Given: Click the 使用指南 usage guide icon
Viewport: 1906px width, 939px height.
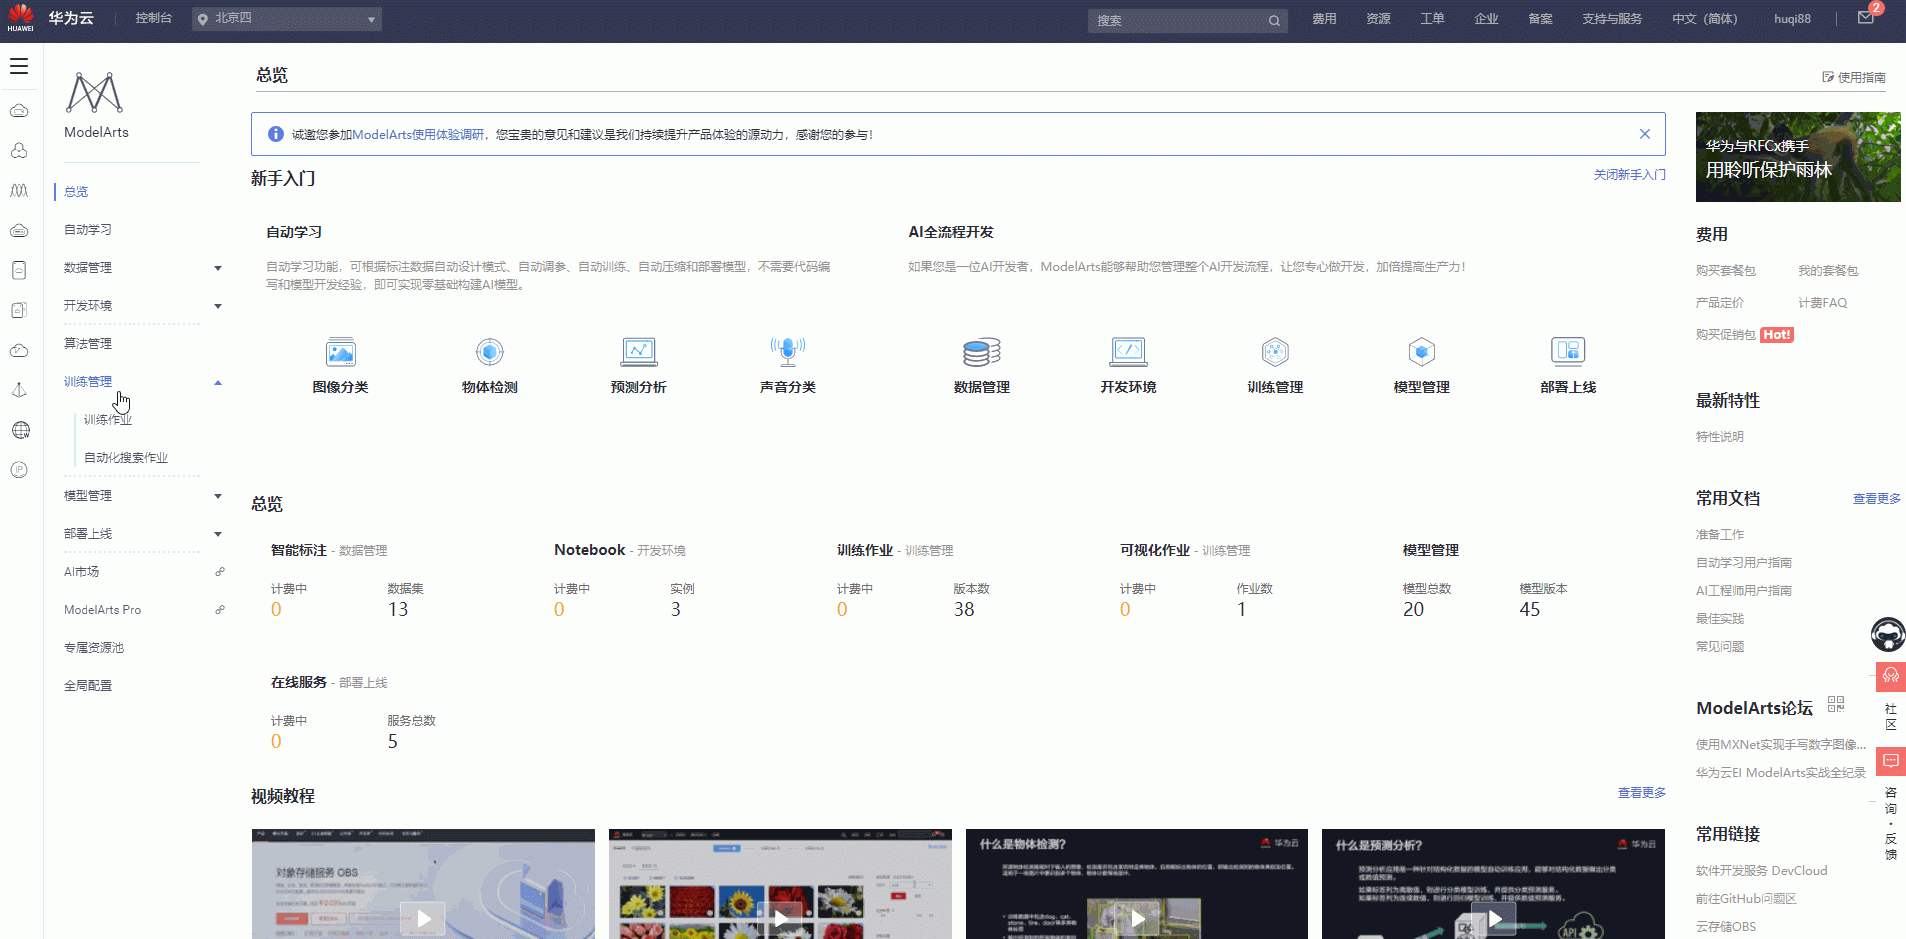Looking at the screenshot, I should tap(1828, 77).
